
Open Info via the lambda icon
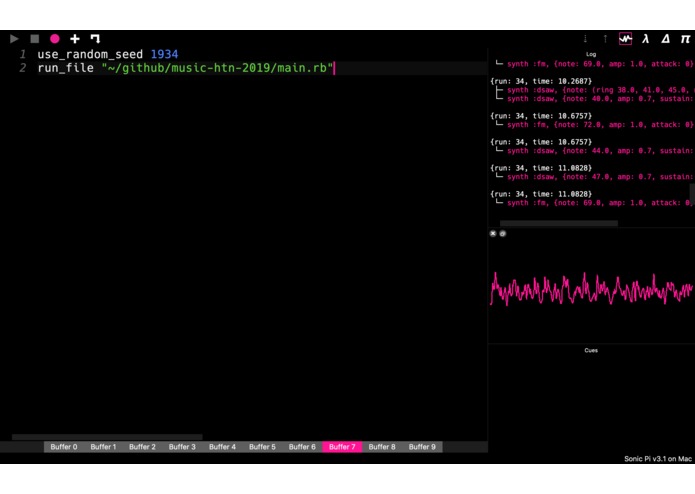point(646,39)
